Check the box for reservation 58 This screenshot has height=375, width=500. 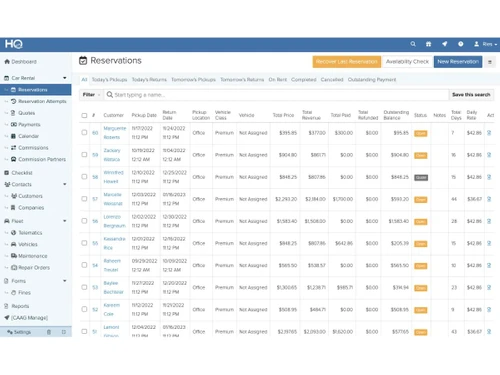coord(84,177)
